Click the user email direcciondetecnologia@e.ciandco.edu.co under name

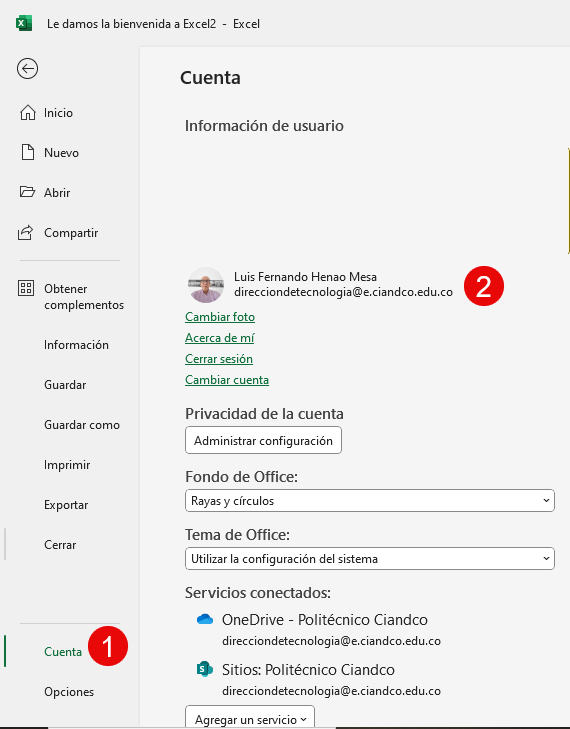[x=343, y=292]
